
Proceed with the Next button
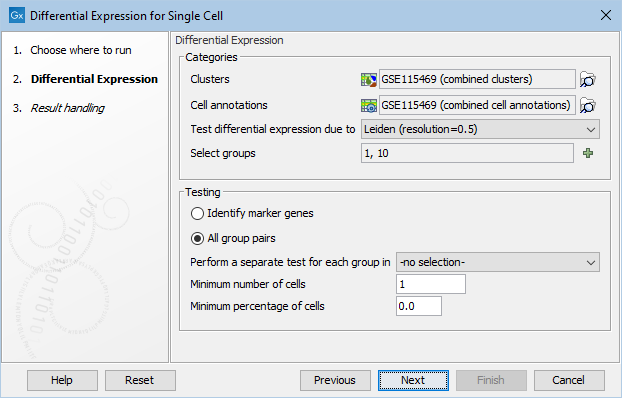413,380
